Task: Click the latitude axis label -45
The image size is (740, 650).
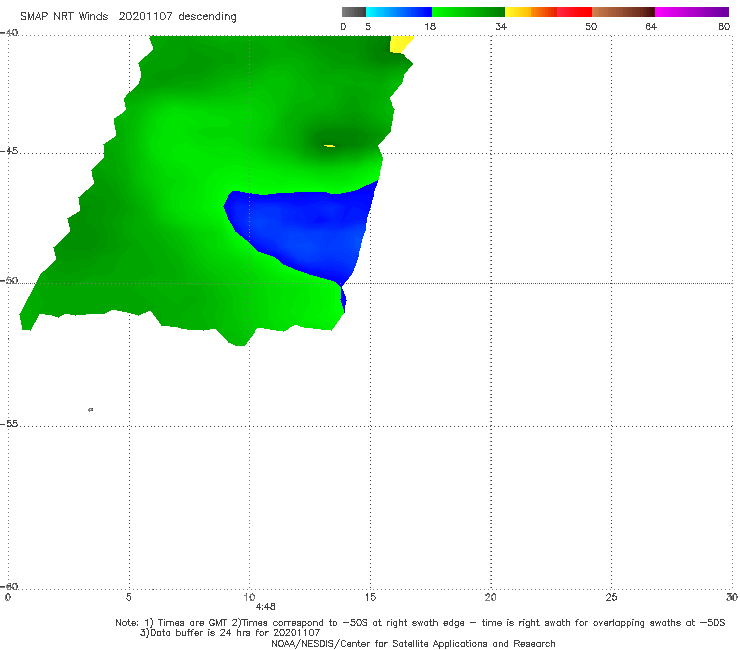Action: point(9,151)
